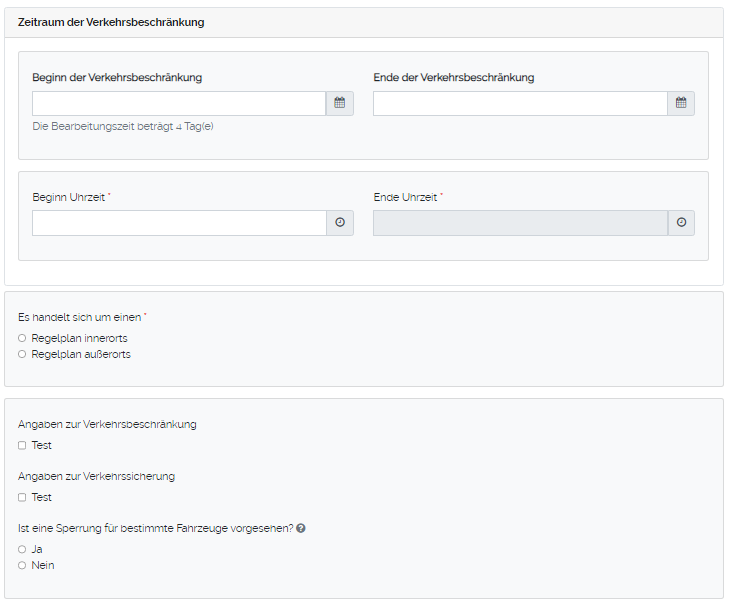Click the Angaben zur Verkehrssicherung label
Viewport: 729px width, 605px height.
coord(96,476)
